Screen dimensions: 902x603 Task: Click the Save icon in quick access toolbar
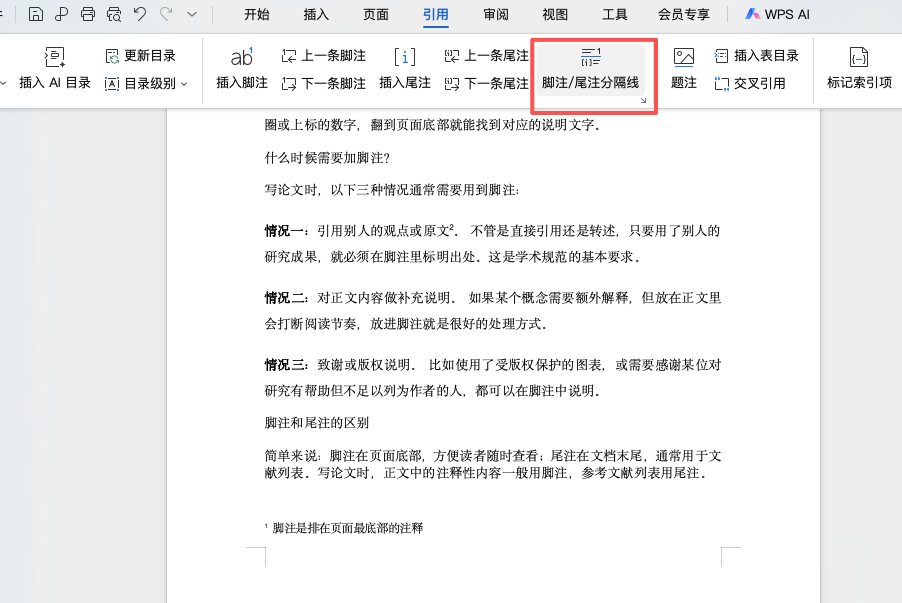[36, 14]
